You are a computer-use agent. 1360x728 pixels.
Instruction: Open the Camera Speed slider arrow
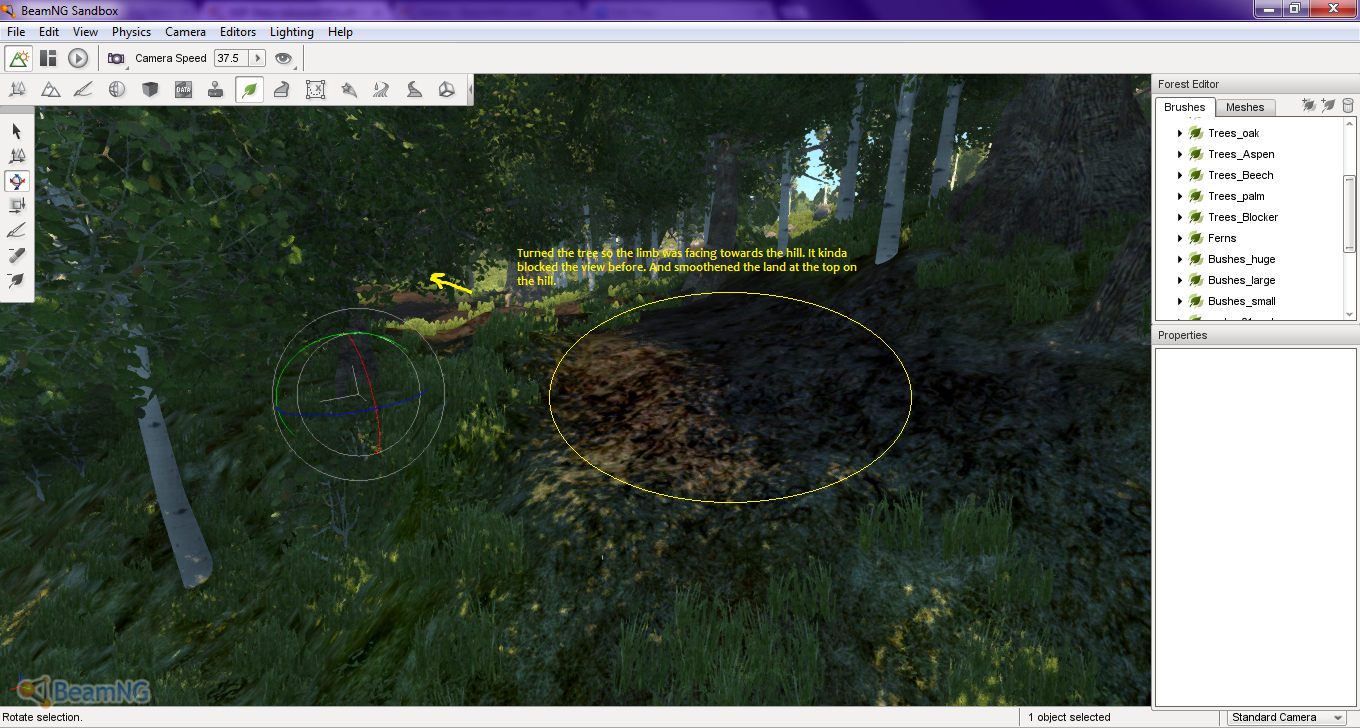pos(257,58)
